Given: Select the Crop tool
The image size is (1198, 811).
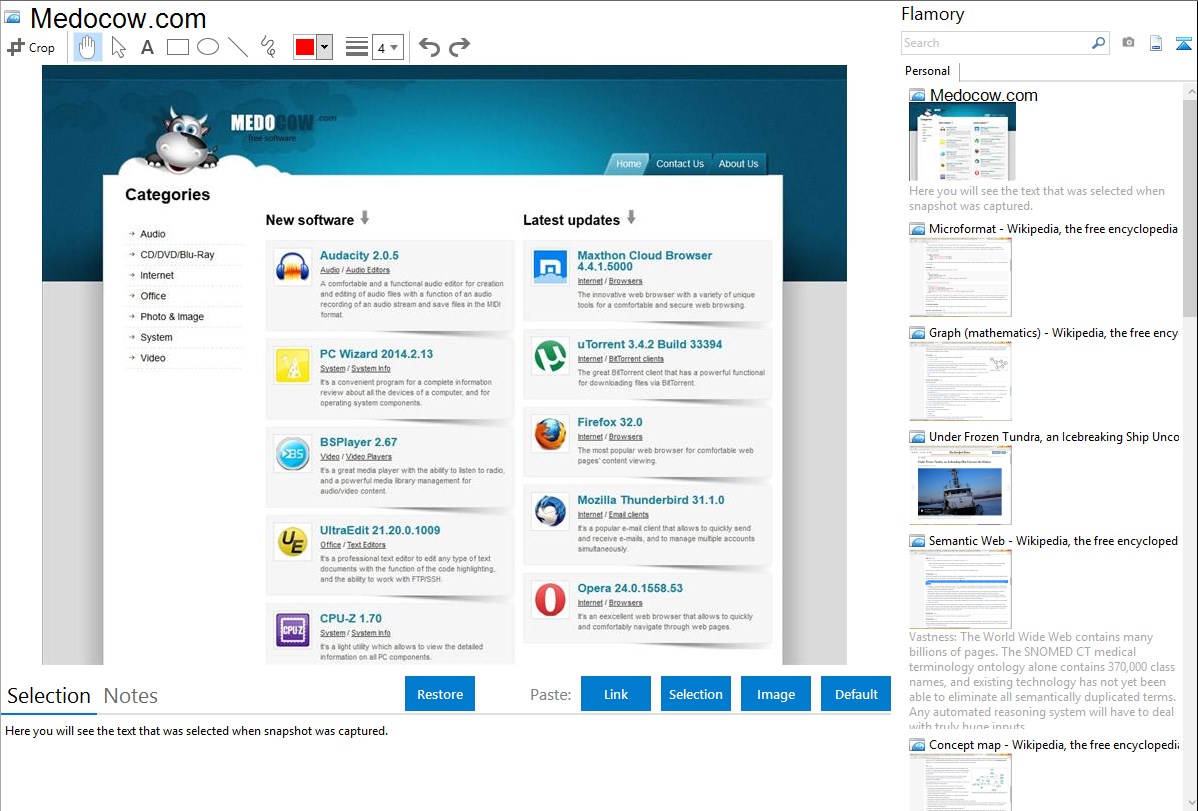Looking at the screenshot, I should tap(31, 47).
